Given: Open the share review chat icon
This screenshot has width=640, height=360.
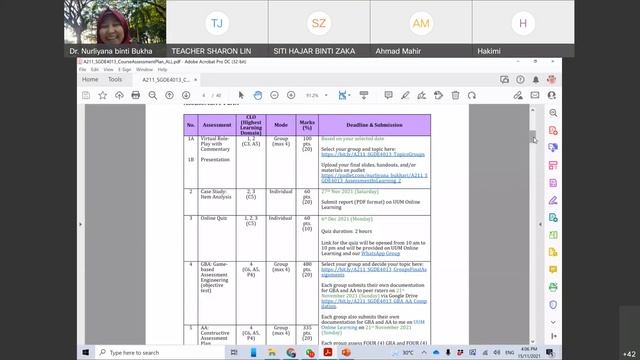Looking at the screenshot, I should pyautogui.click(x=504, y=80).
